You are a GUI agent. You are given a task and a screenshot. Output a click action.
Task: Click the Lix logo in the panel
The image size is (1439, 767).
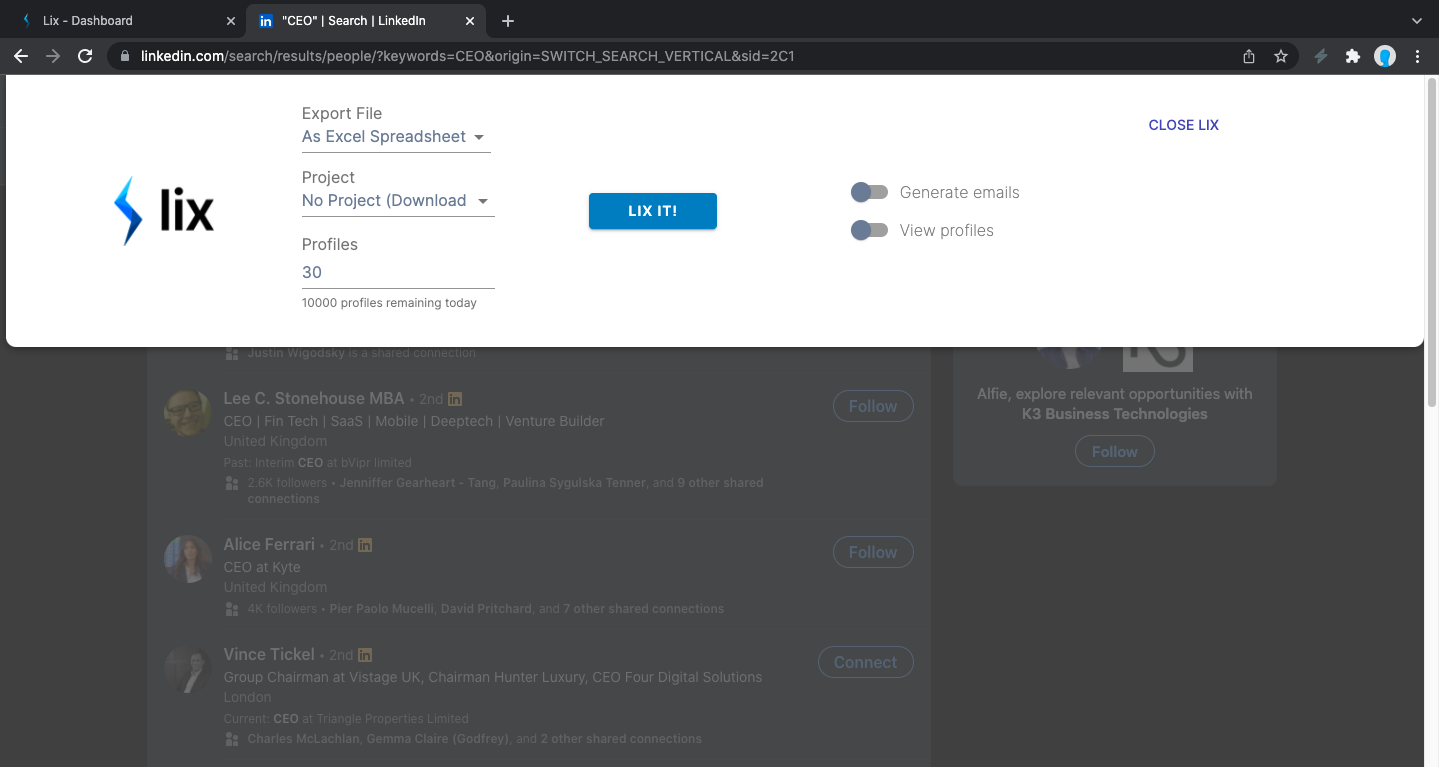tap(164, 211)
